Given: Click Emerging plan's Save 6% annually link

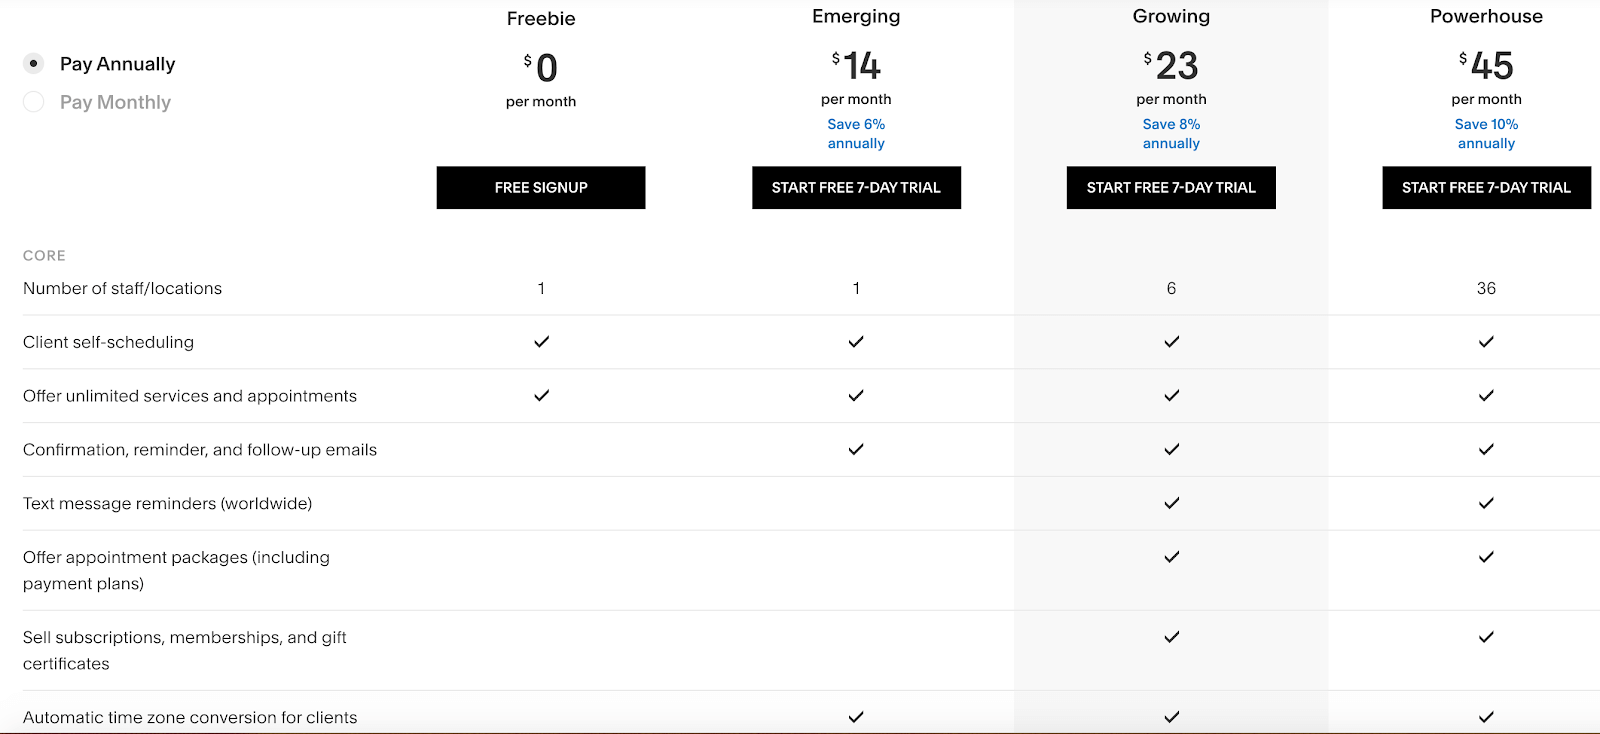Looking at the screenshot, I should (x=856, y=134).
